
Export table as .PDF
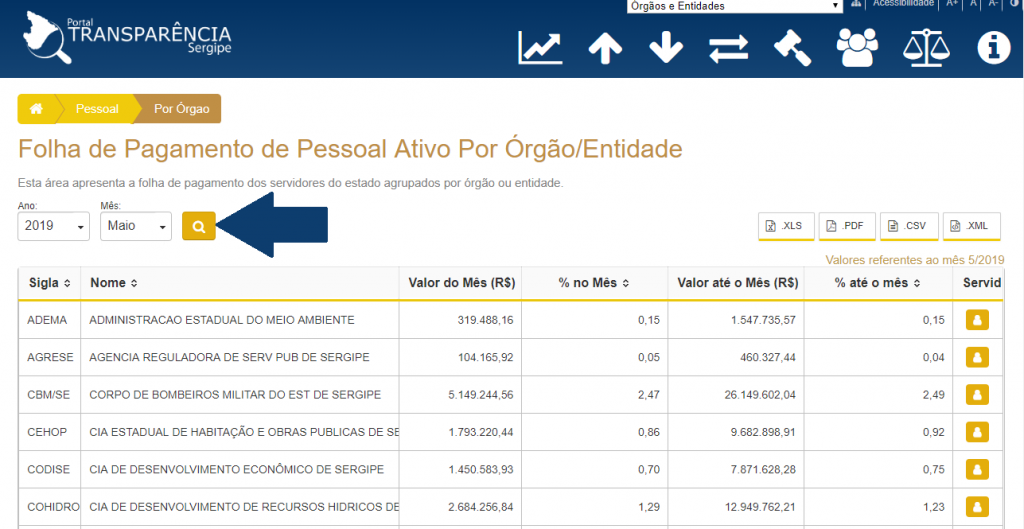[847, 226]
